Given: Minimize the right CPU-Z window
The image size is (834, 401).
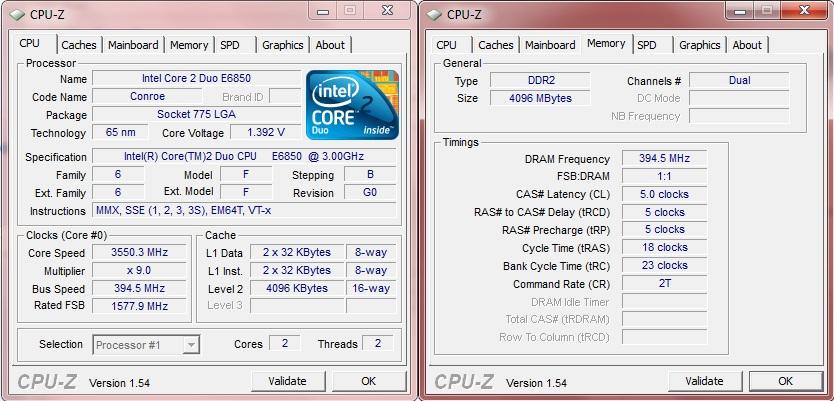Looking at the screenshot, I should (x=740, y=11).
